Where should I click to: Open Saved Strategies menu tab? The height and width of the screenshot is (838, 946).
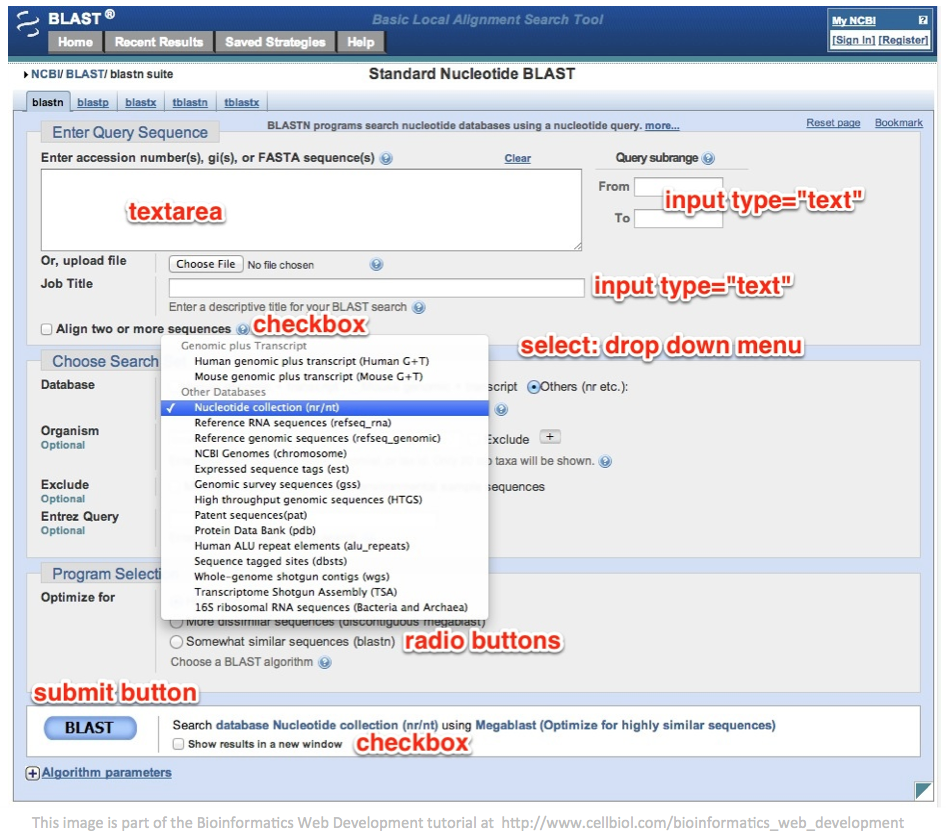coord(275,42)
